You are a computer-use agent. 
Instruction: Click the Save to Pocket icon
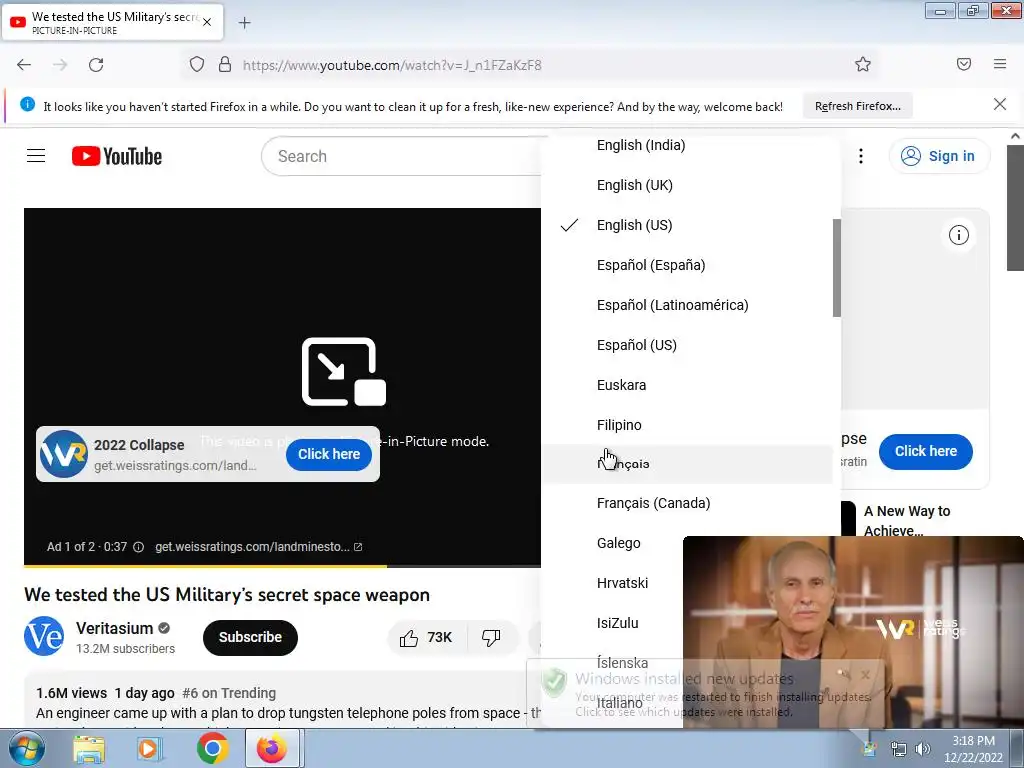pos(964,64)
